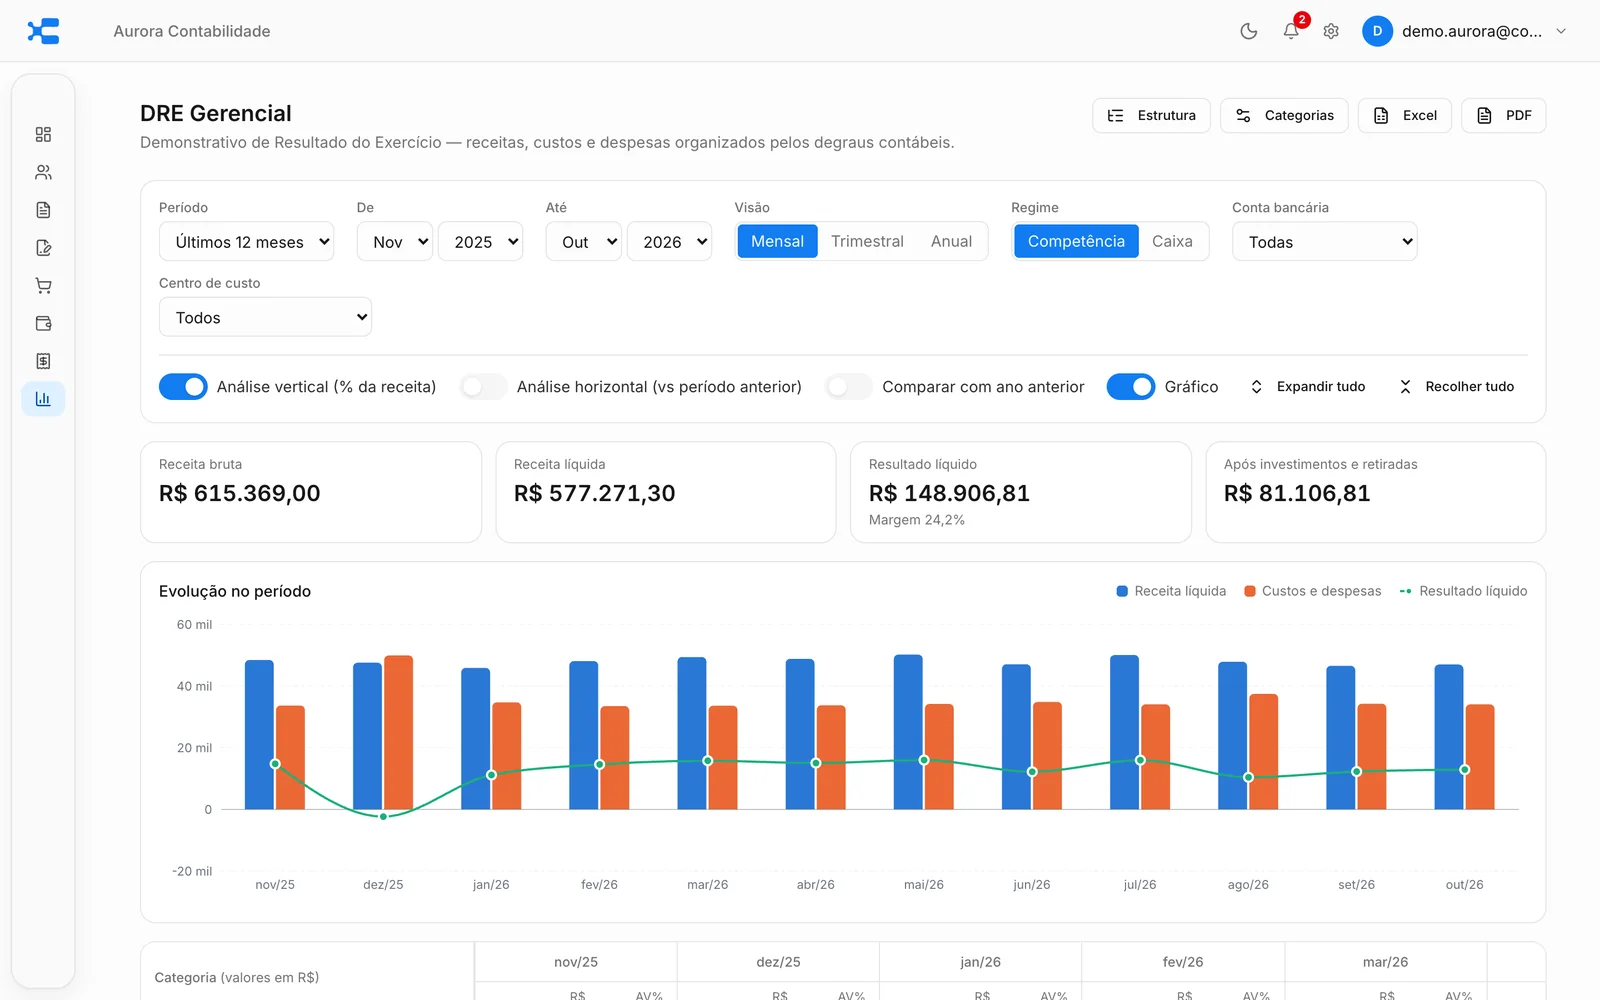Enable Análise horizontal switch

pyautogui.click(x=483, y=387)
